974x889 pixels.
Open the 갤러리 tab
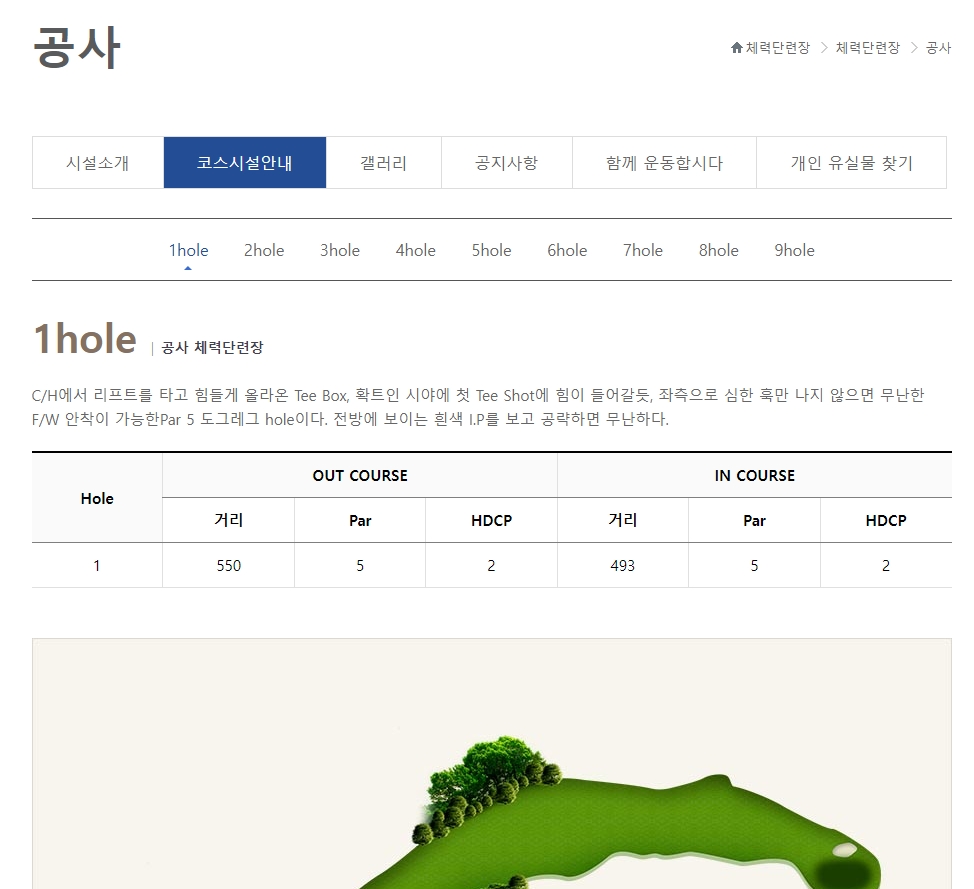pos(384,162)
